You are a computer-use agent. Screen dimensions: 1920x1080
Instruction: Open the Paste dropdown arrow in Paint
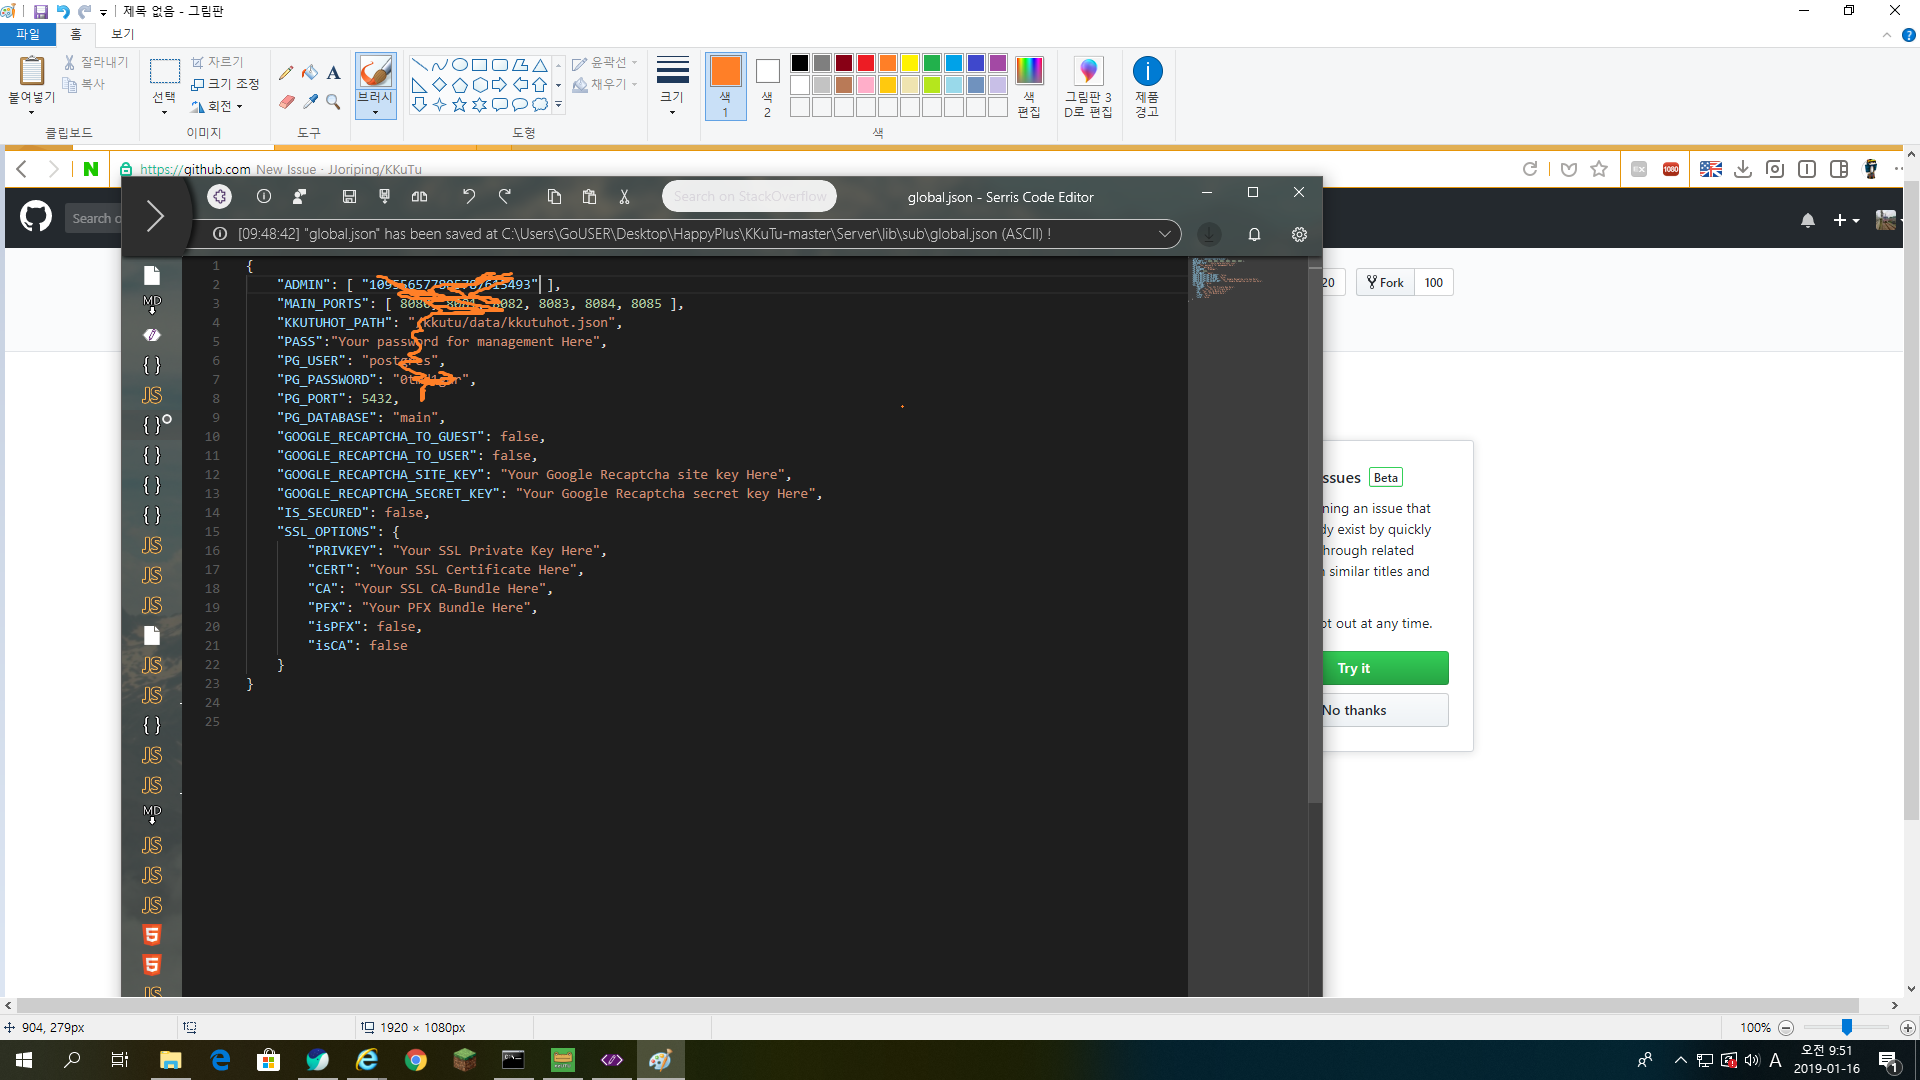31,103
